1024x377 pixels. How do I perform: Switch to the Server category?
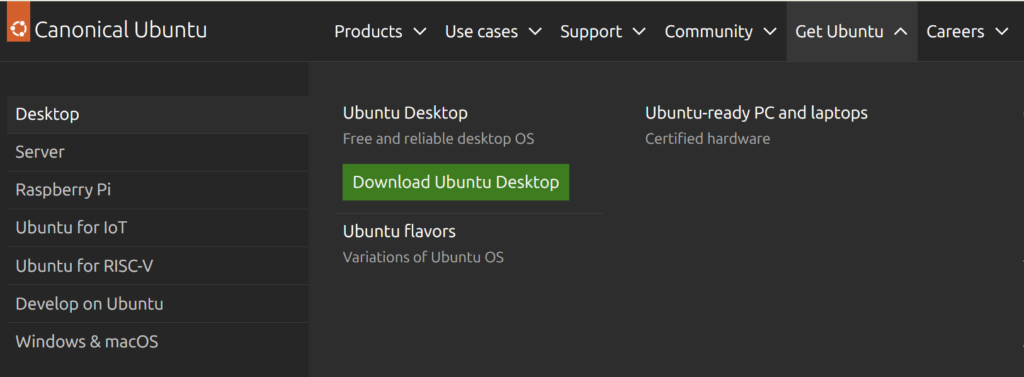click(157, 152)
